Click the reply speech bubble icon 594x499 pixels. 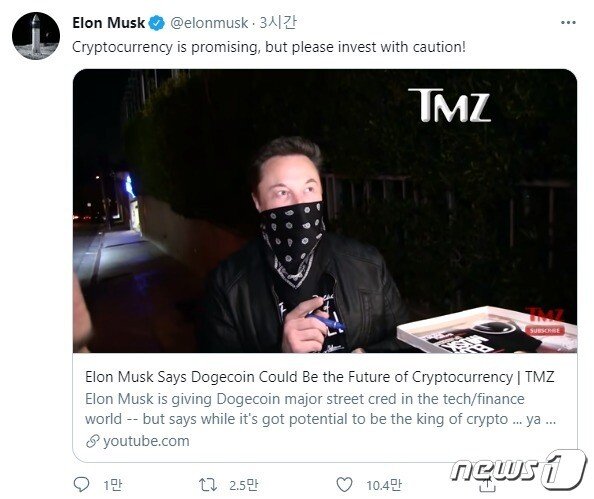pos(81,484)
